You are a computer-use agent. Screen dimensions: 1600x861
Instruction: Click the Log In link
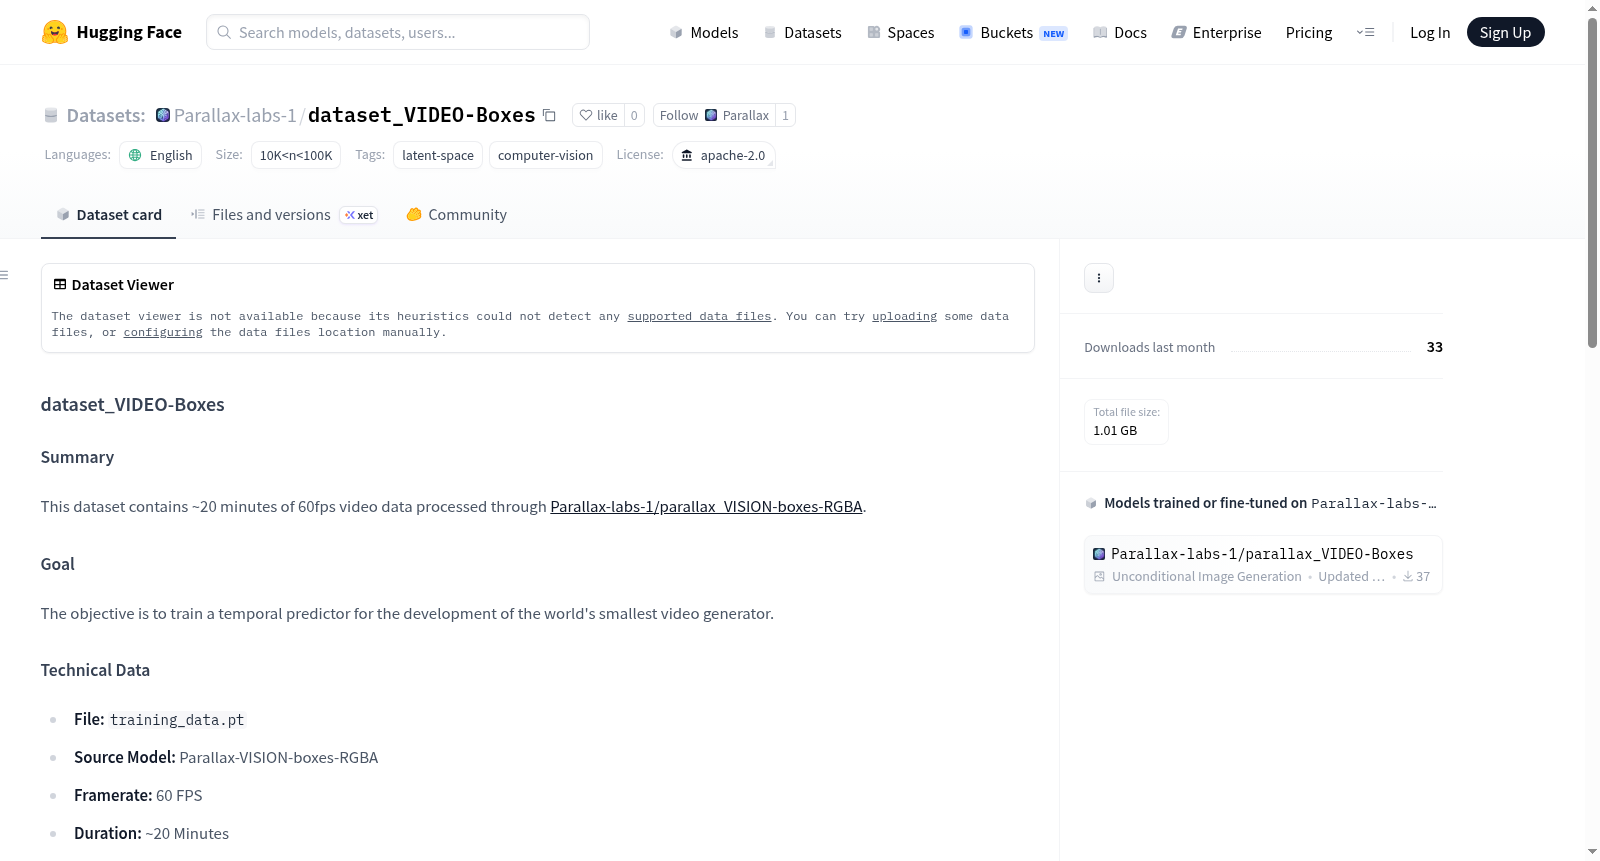[1430, 32]
